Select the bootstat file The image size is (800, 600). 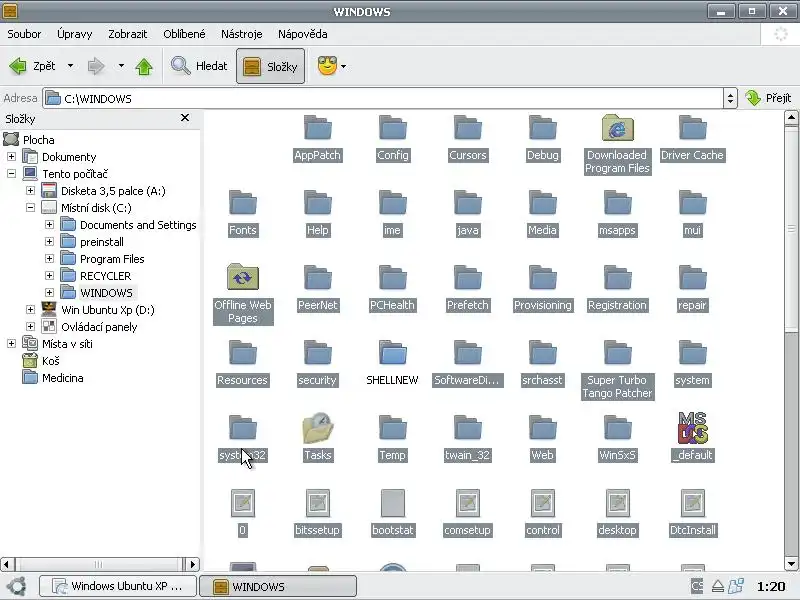pos(392,513)
